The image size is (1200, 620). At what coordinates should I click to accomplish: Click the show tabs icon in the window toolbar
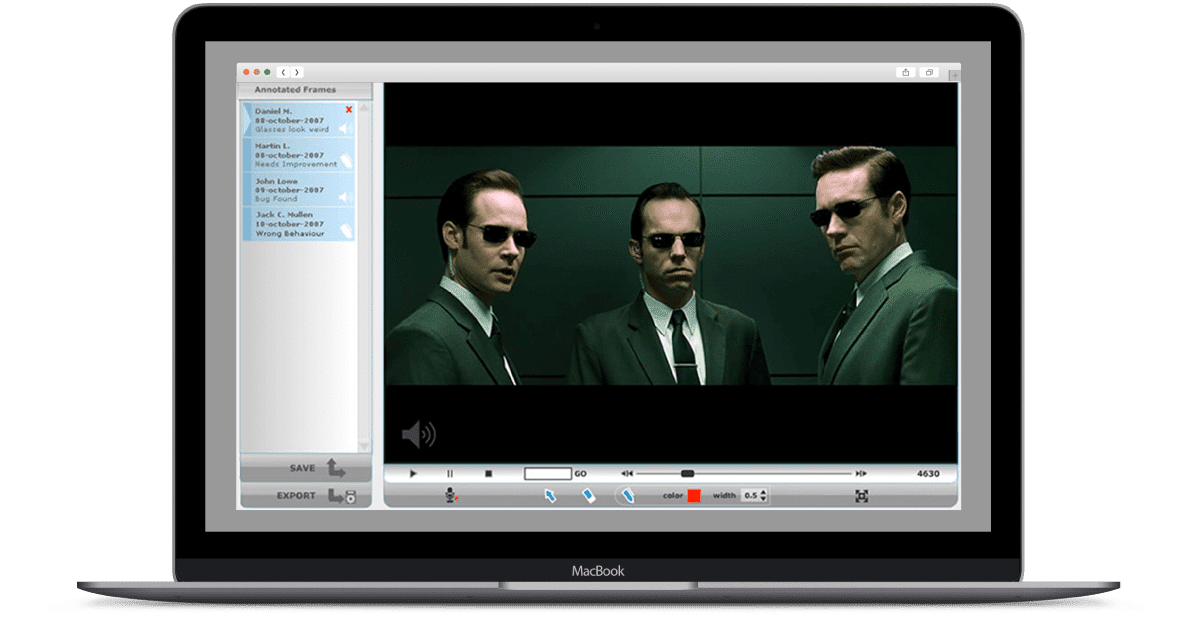[x=929, y=72]
